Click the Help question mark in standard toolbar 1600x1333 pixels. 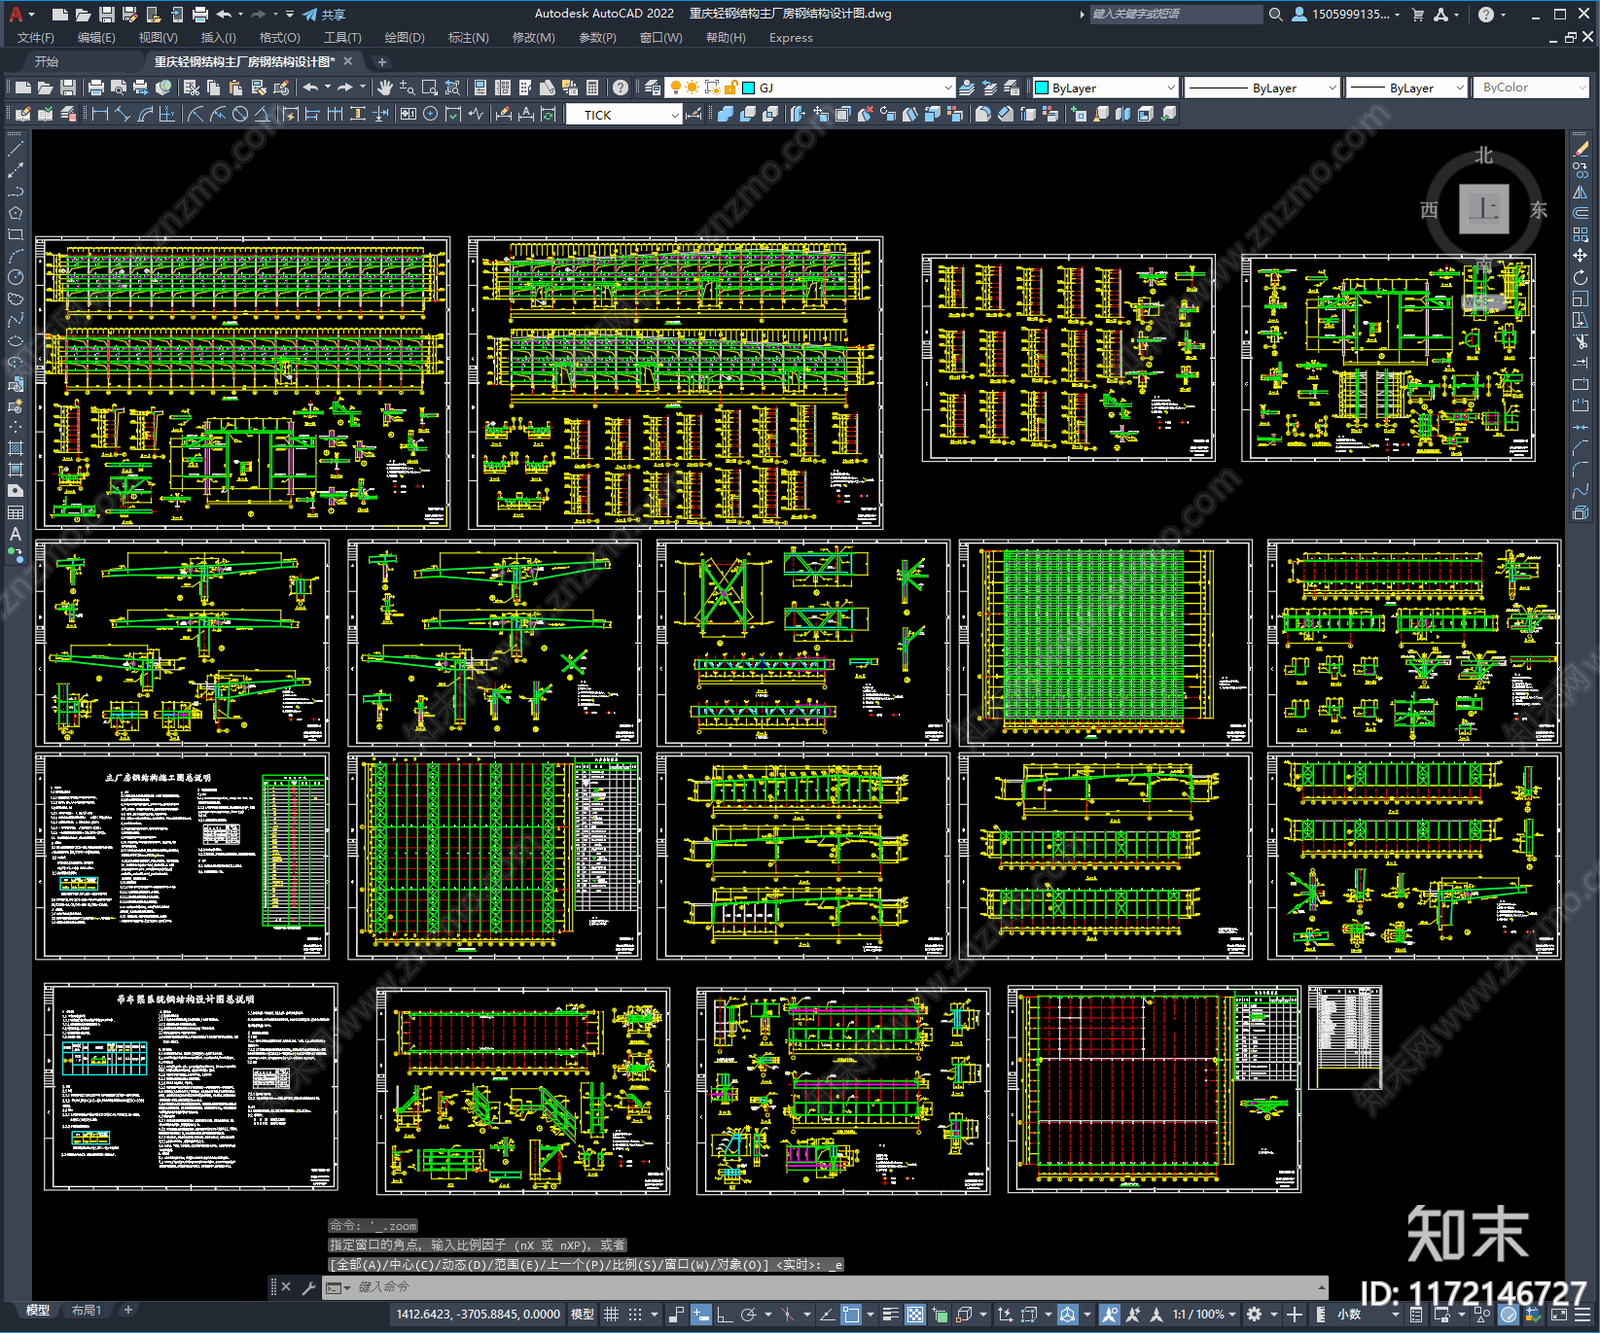tap(621, 88)
